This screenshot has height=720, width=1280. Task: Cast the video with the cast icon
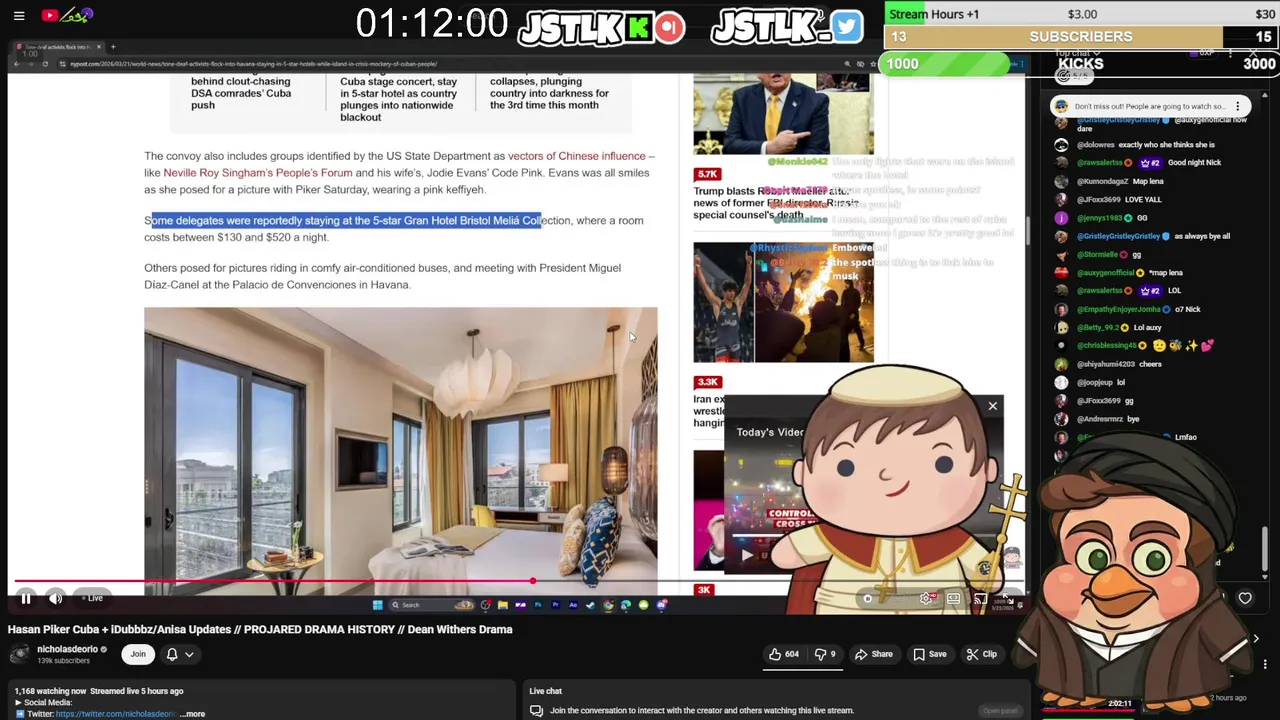(980, 599)
